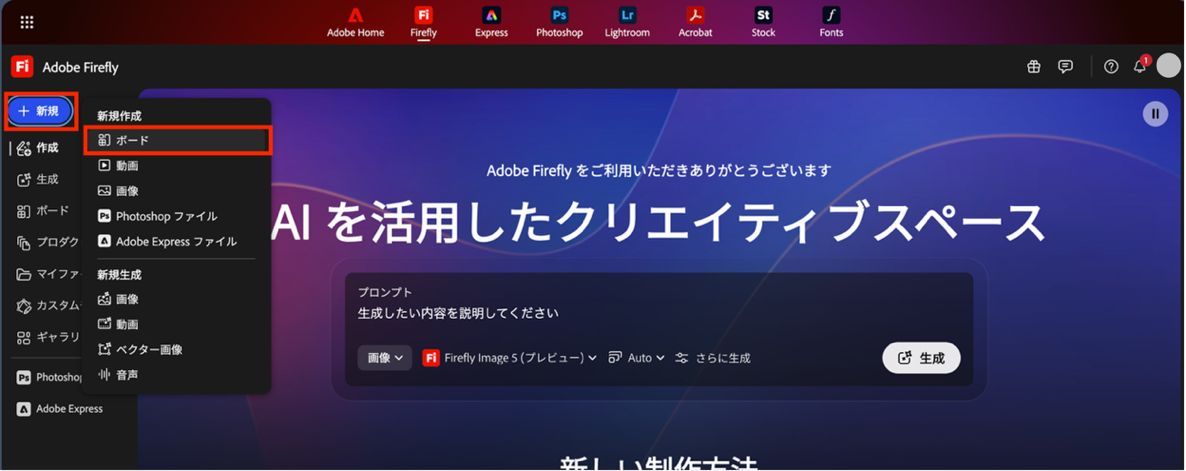
Task: Click the prompt text input field
Action: coord(658,312)
